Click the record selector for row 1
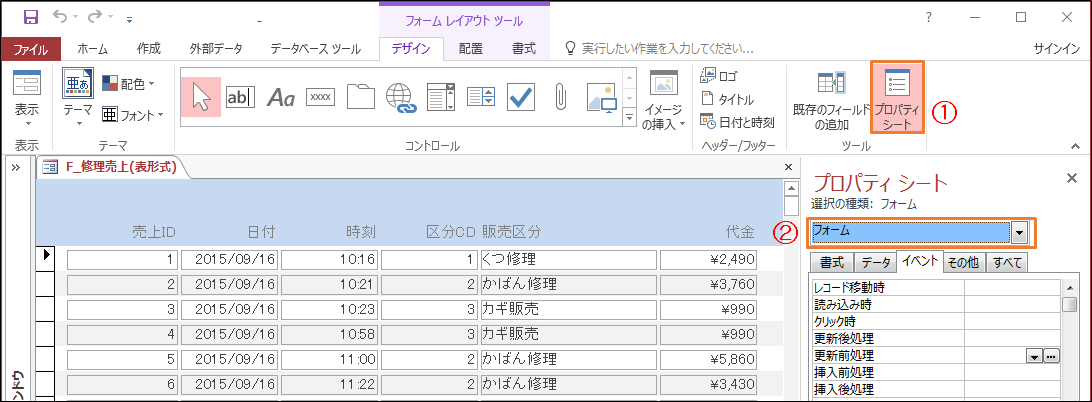 click(x=46, y=258)
